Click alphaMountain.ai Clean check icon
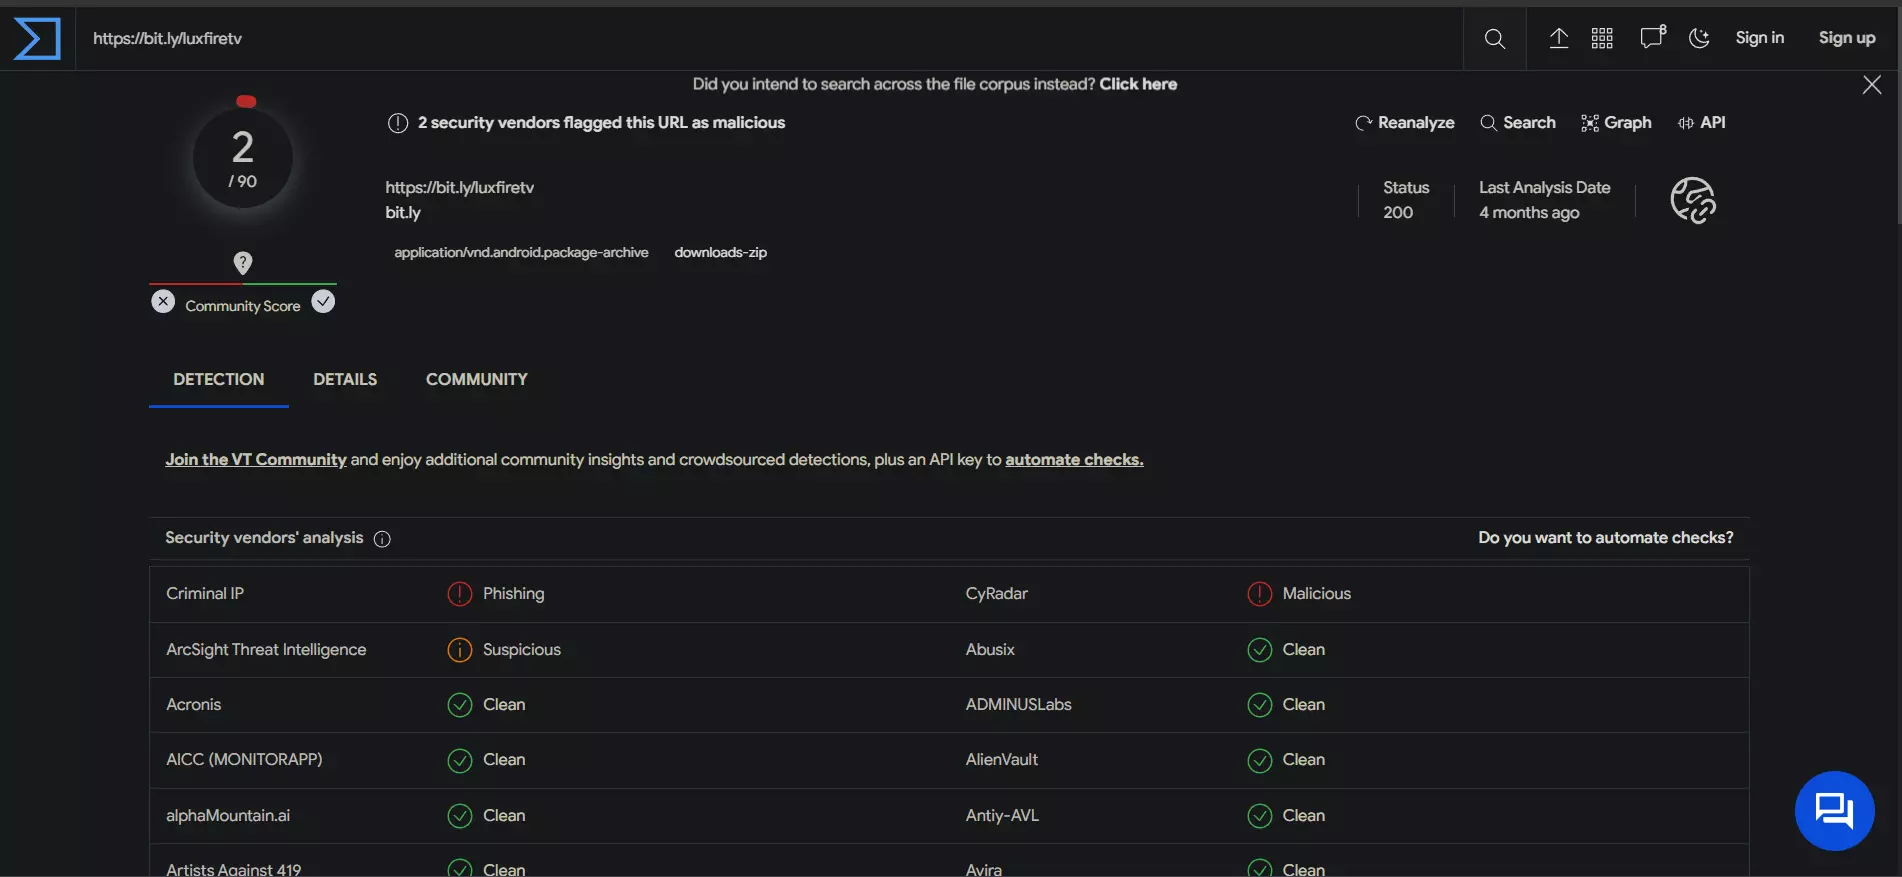The height and width of the screenshot is (877, 1902). (459, 816)
